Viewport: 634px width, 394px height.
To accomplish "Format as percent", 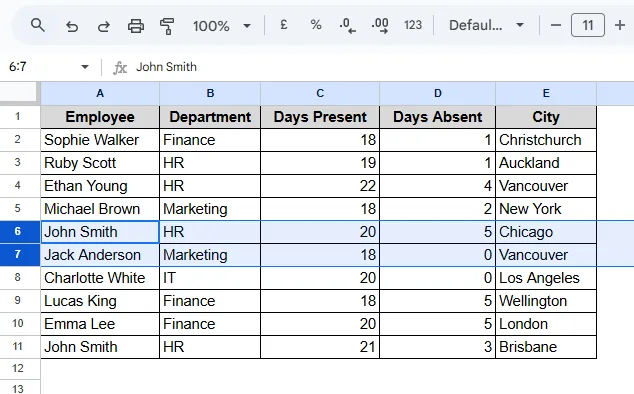I will tap(316, 25).
